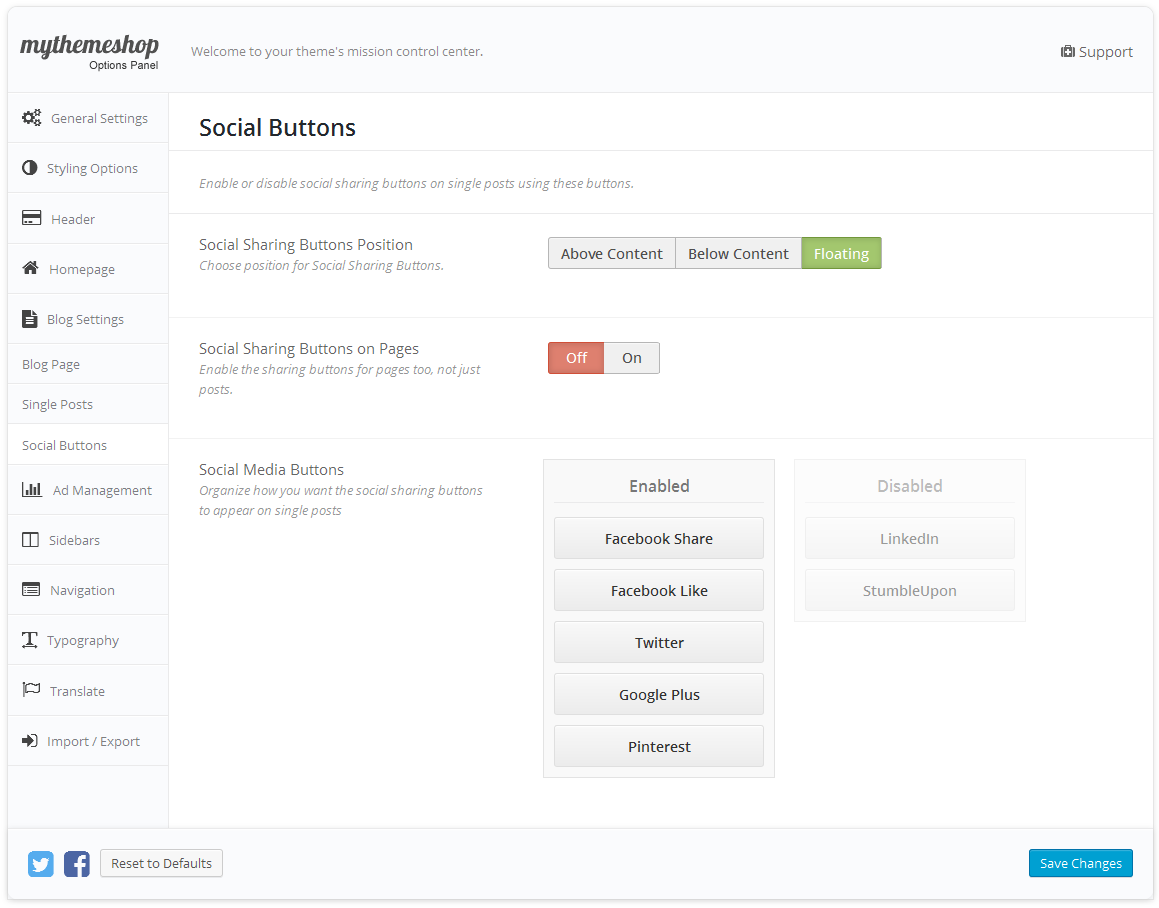Image resolution: width=1159 pixels, height=908 pixels.
Task: Click the Import / Export arrow icon
Action: point(30,740)
